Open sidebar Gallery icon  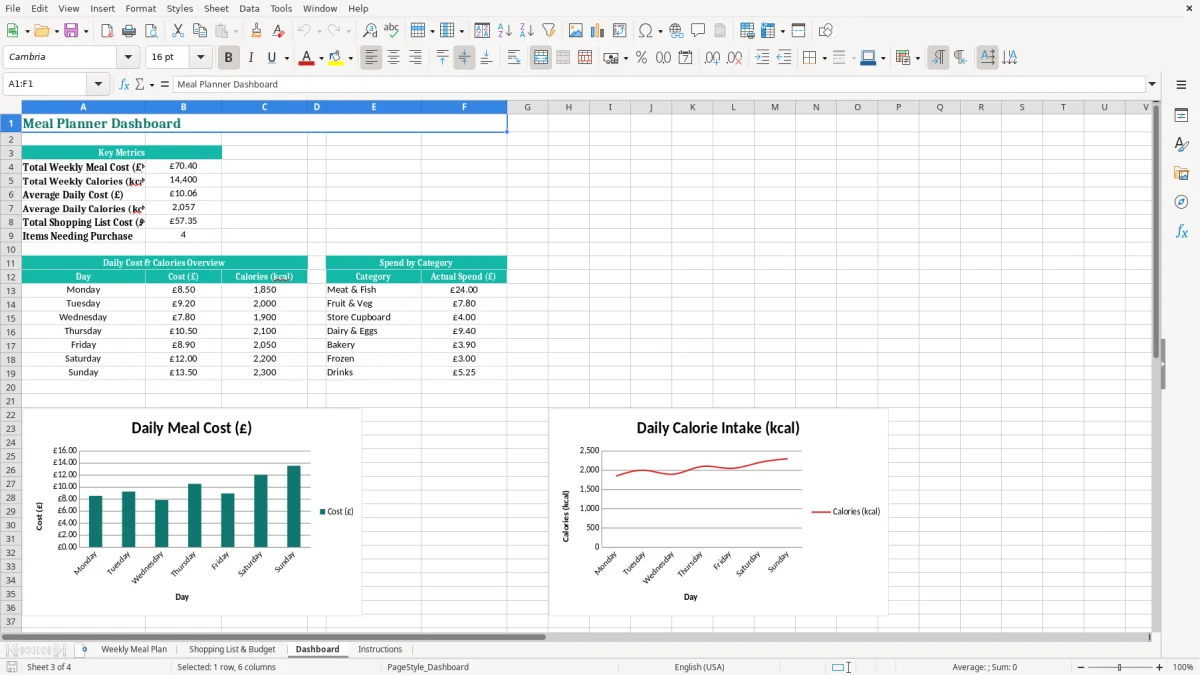coord(1181,173)
